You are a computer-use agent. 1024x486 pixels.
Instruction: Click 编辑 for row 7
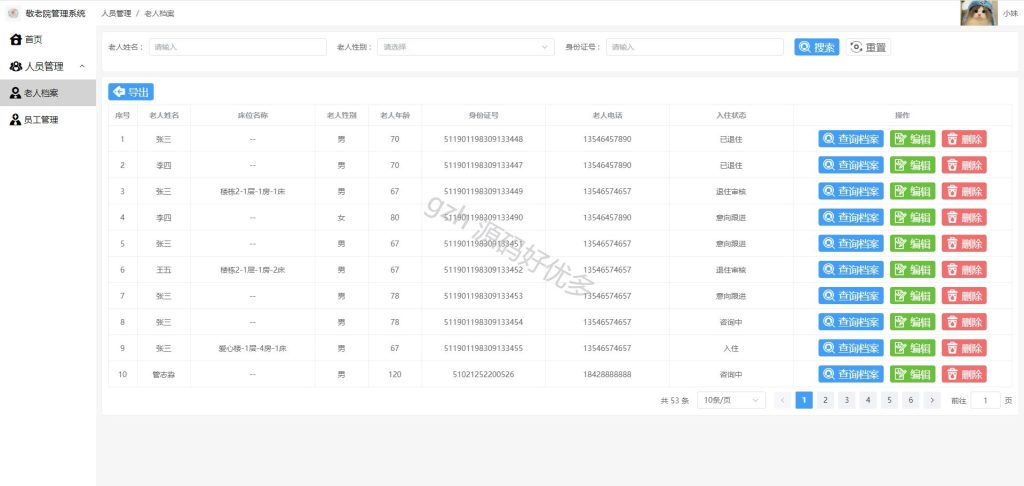coord(912,296)
